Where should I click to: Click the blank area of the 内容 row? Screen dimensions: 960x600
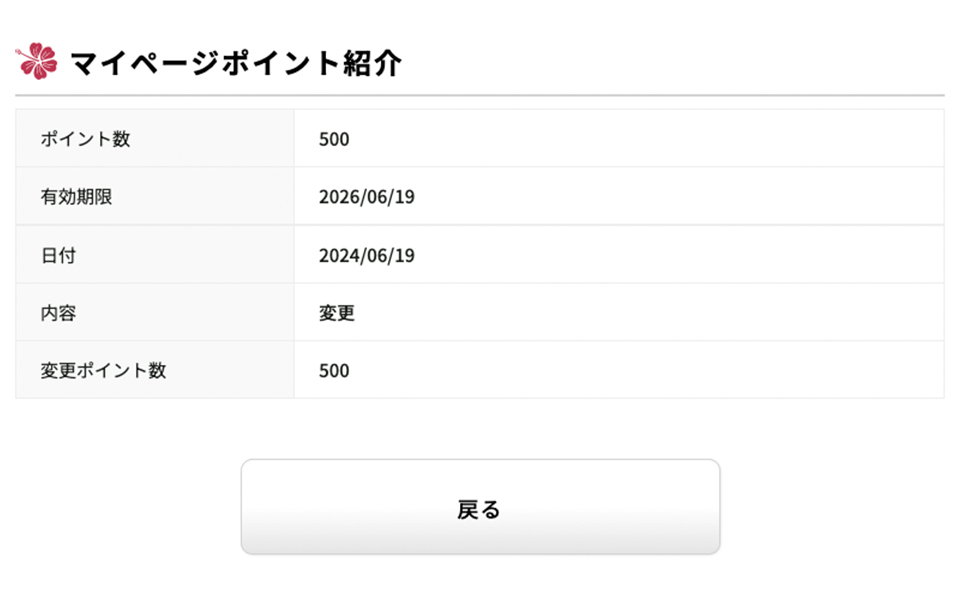click(649, 312)
